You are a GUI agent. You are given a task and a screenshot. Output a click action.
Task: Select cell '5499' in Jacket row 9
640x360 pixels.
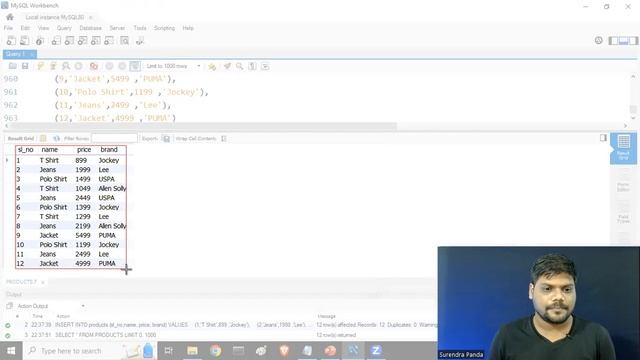coord(83,236)
